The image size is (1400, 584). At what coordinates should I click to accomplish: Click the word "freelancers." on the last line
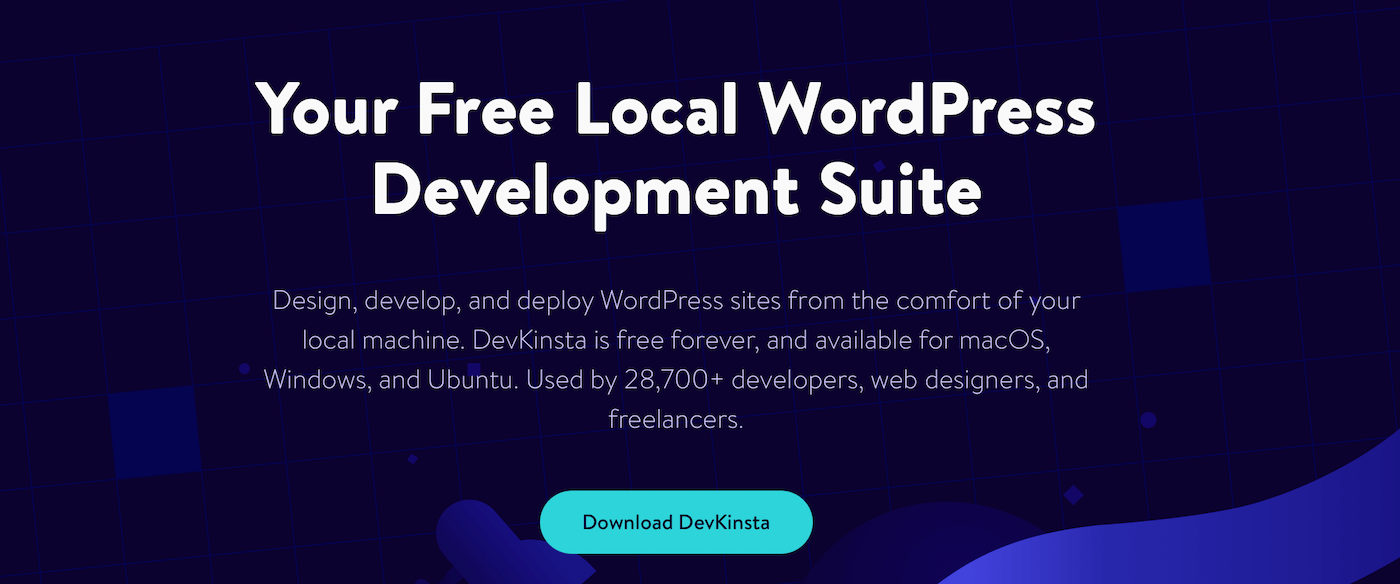[676, 420]
